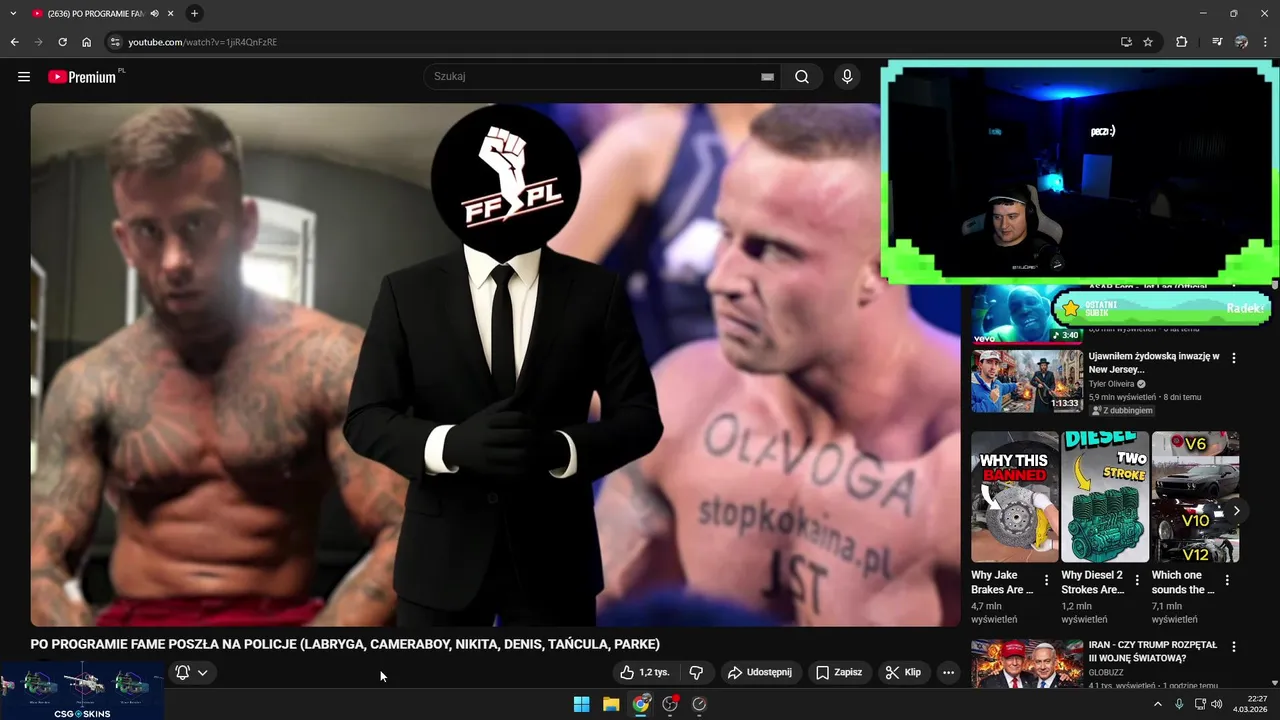1280x720 pixels.
Task: Open Tyler Oliveira channel name
Action: pos(1112,384)
